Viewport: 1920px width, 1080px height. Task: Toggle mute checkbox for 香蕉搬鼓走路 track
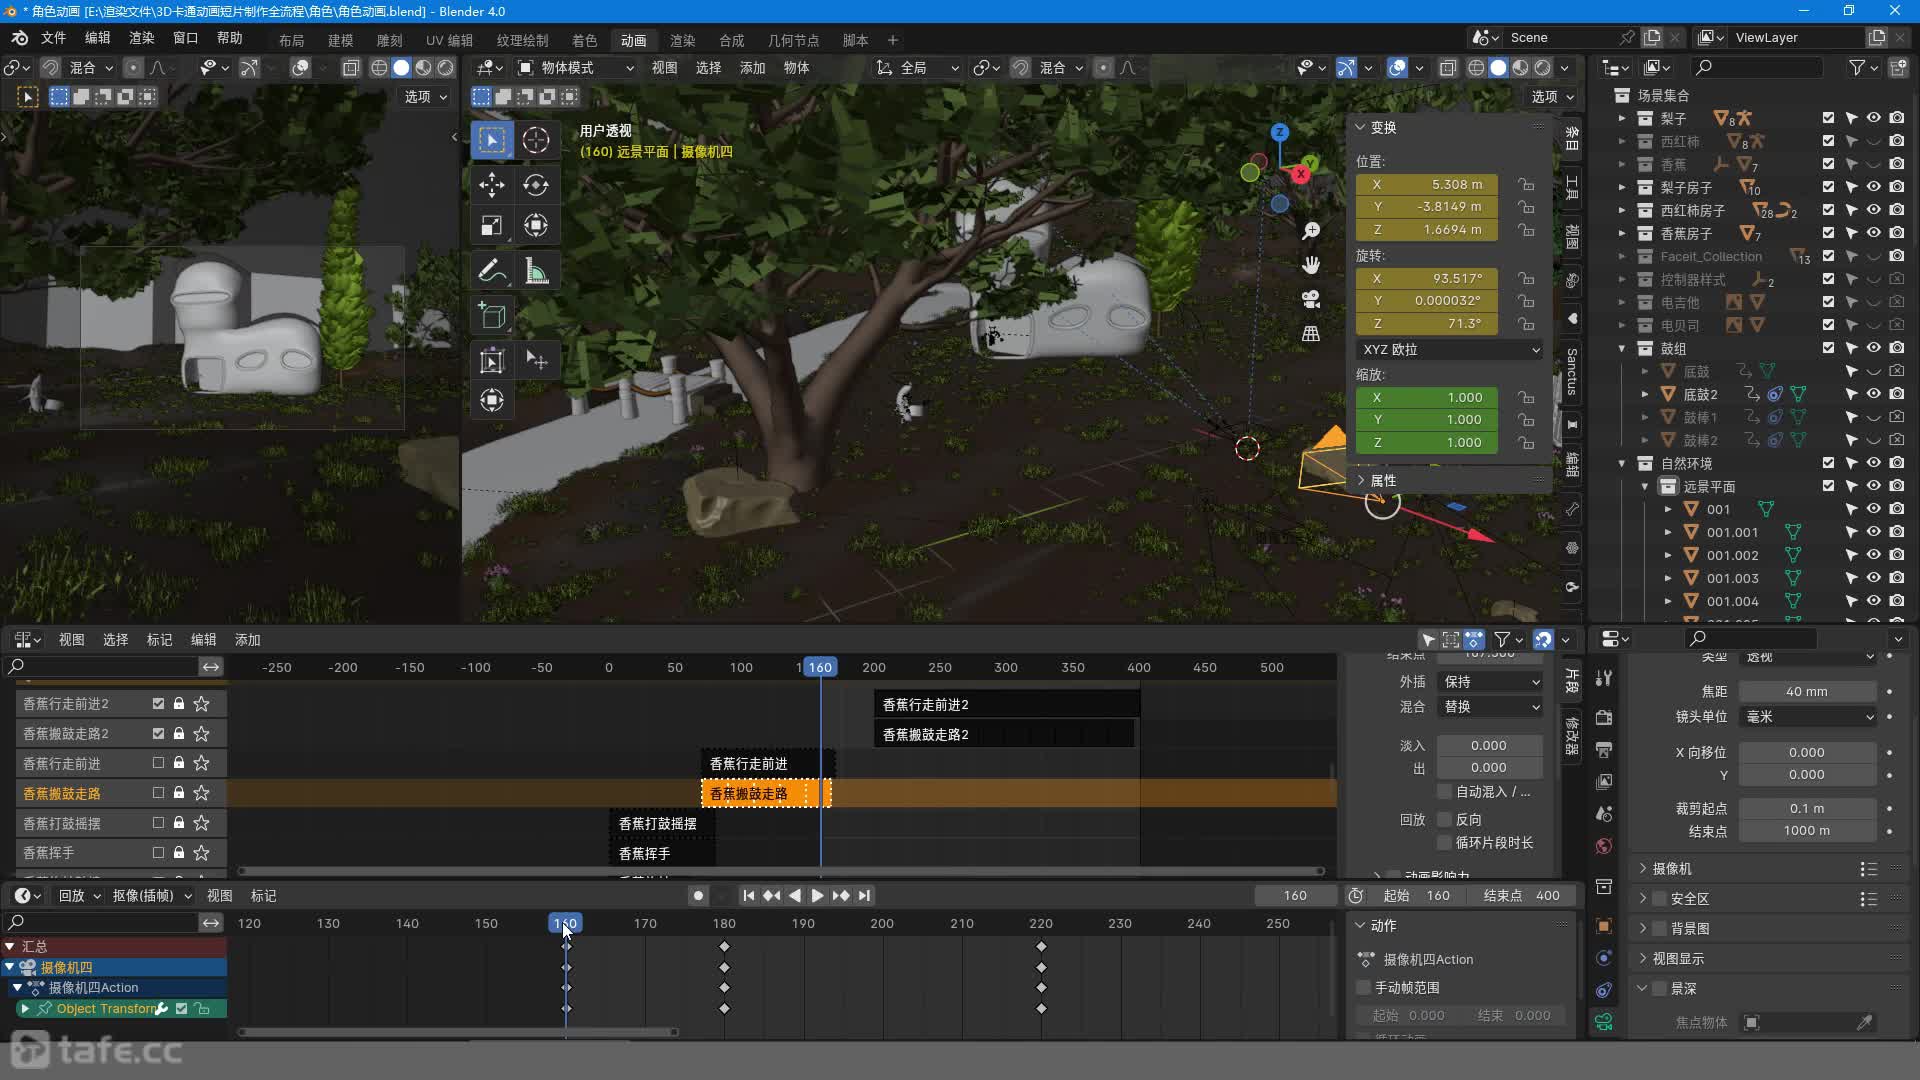click(x=158, y=793)
